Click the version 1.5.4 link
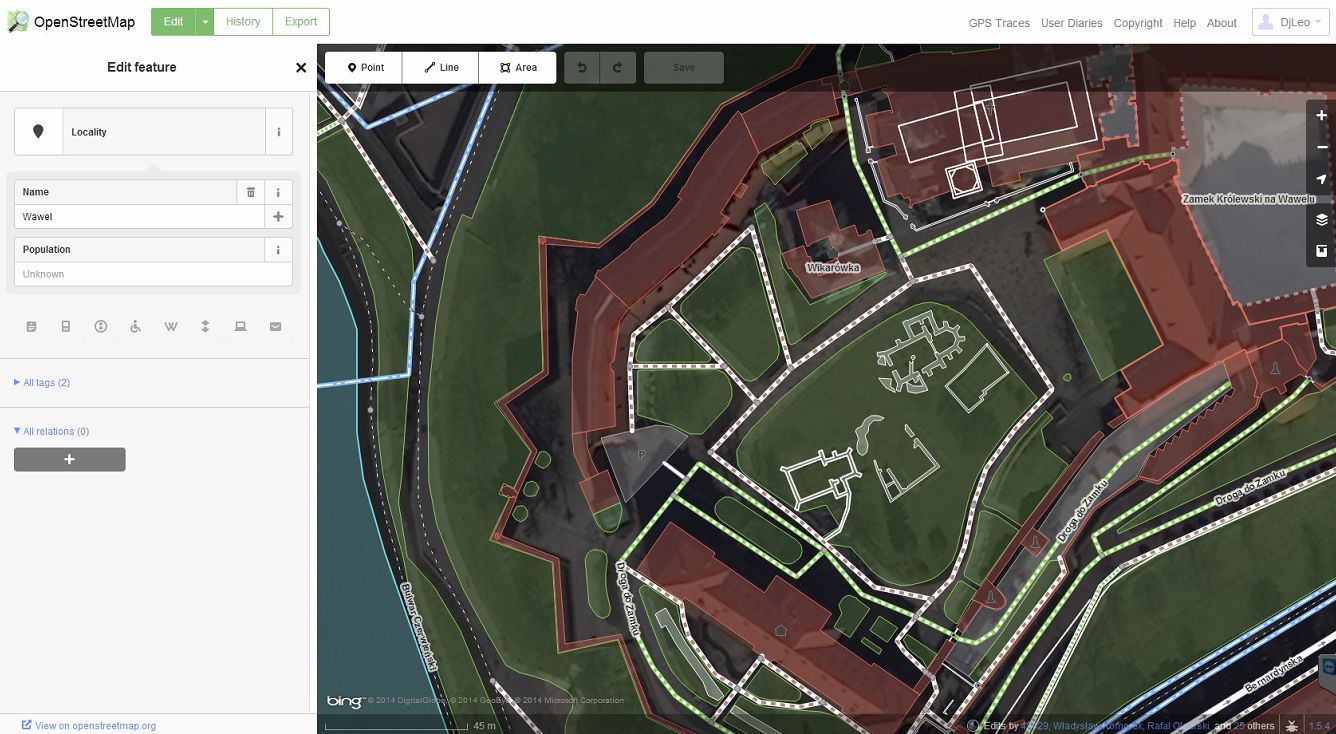This screenshot has height=734, width=1336. pyautogui.click(x=1320, y=726)
